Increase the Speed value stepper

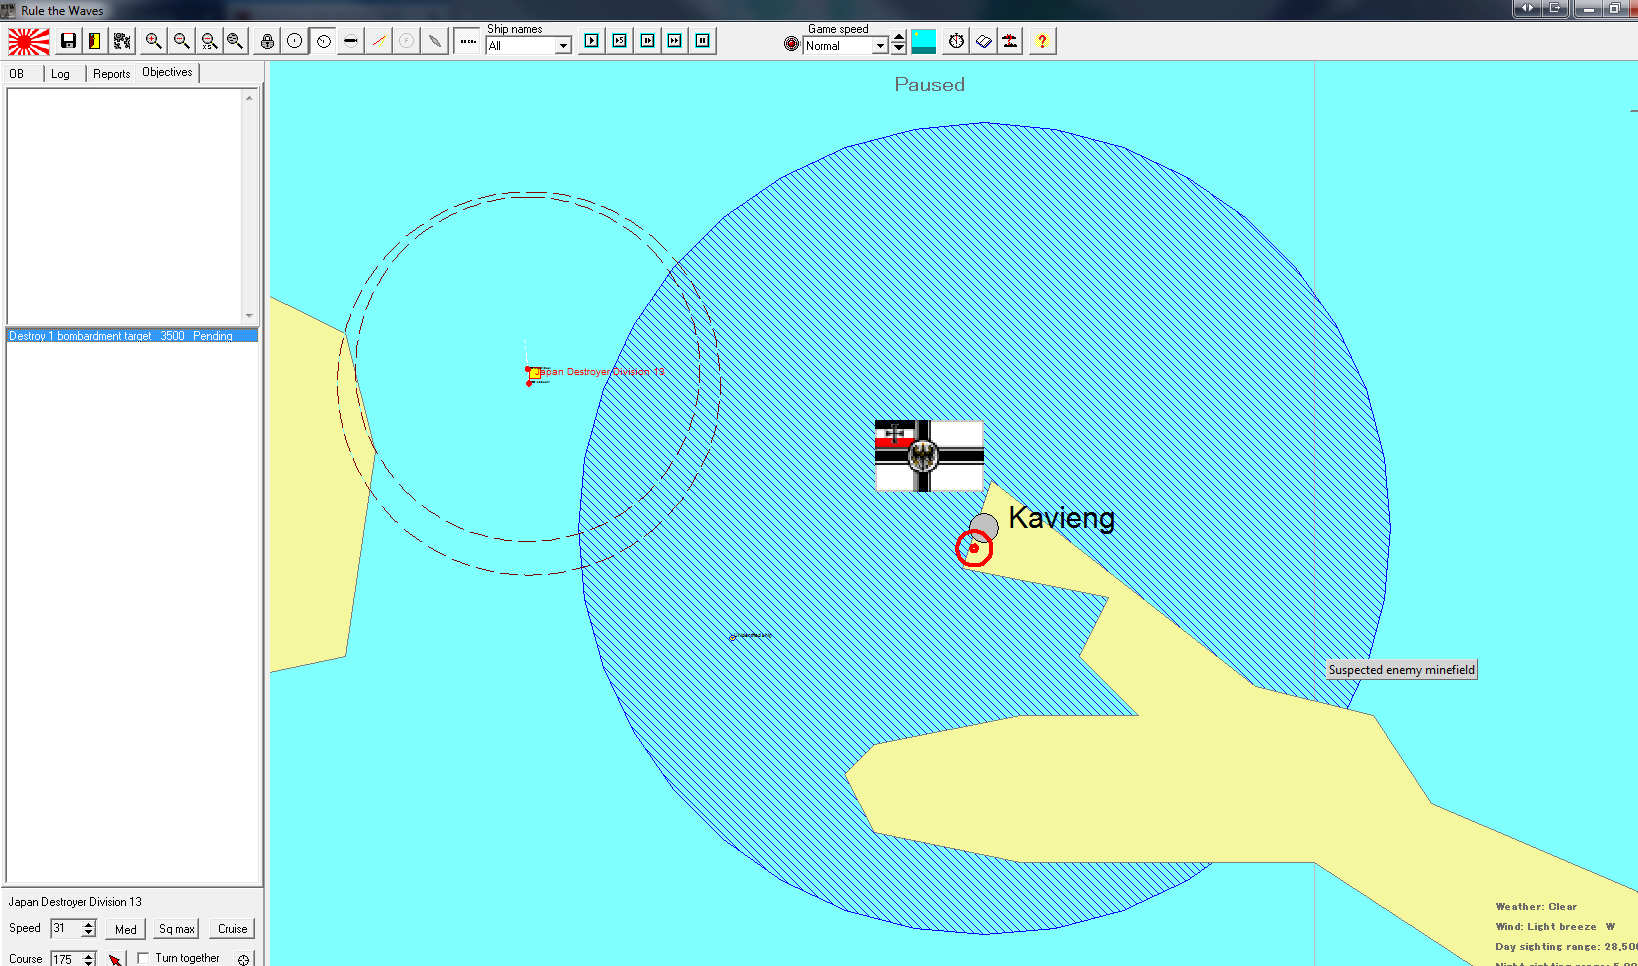pos(89,924)
